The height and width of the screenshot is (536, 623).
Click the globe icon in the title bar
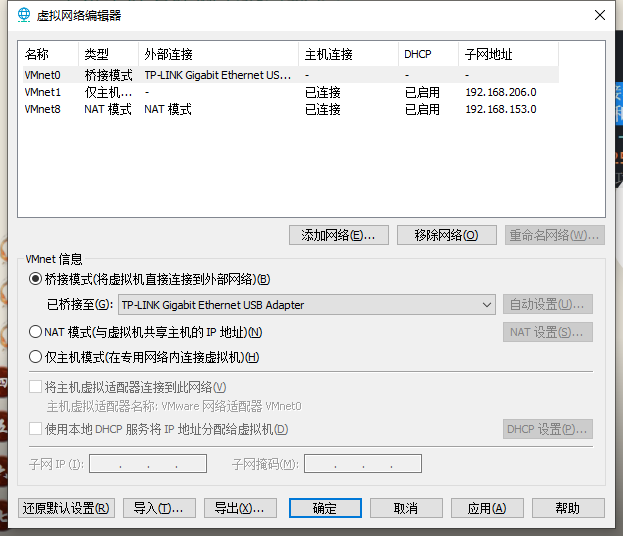(x=24, y=15)
